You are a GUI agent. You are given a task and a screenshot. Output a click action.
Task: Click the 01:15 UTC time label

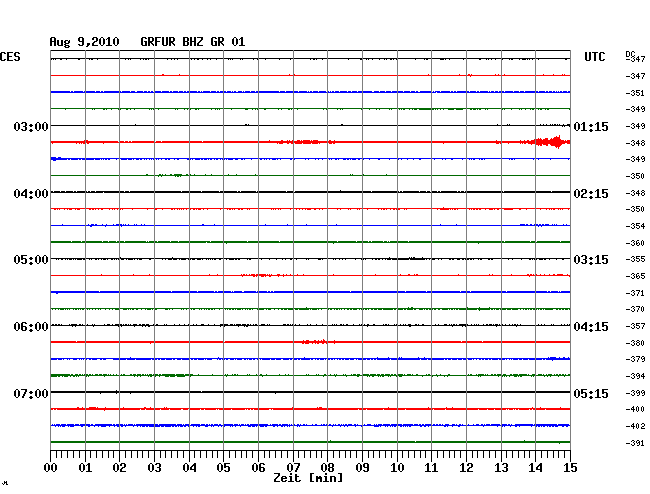pyautogui.click(x=591, y=127)
